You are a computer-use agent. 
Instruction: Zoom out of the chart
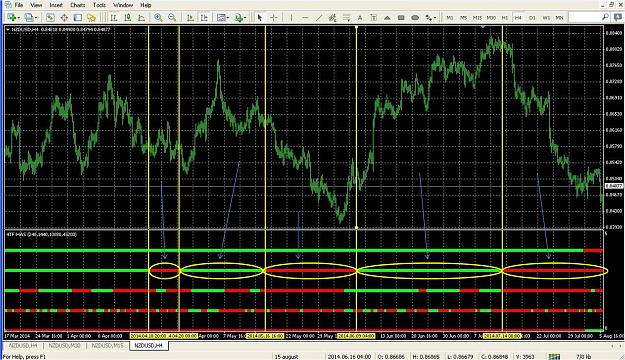pyautogui.click(x=172, y=18)
